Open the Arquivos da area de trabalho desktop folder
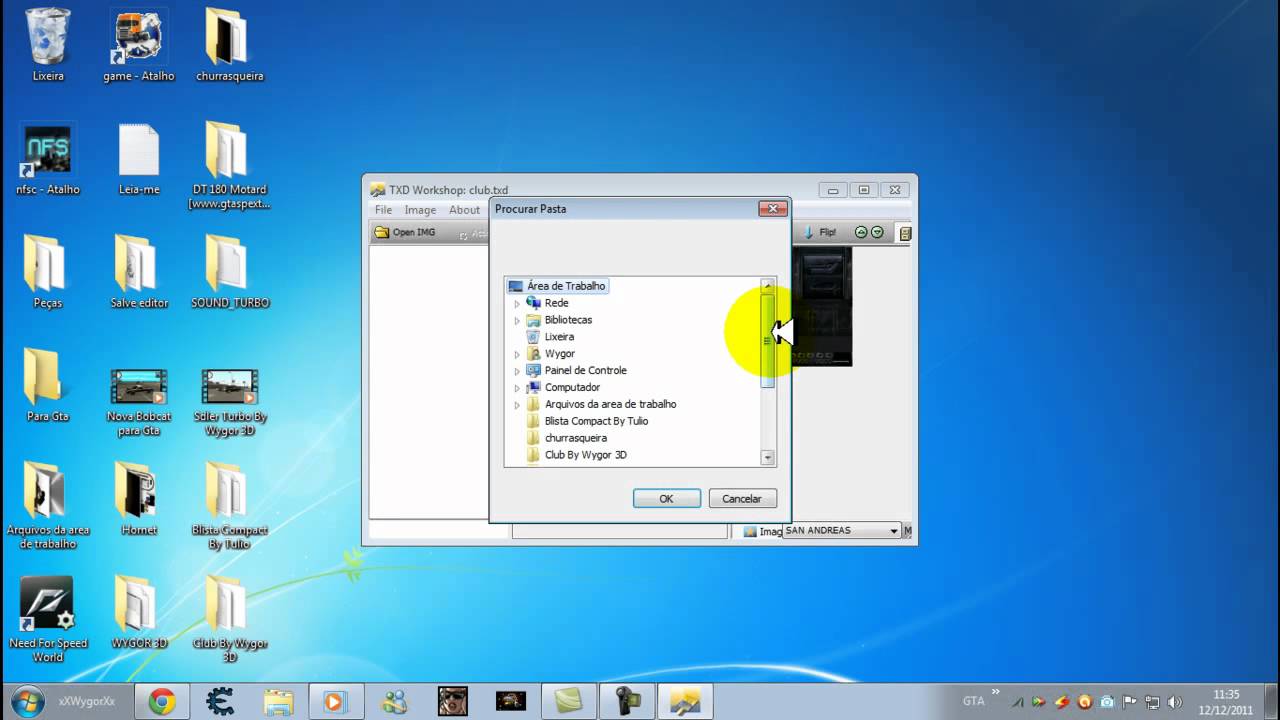 47,505
